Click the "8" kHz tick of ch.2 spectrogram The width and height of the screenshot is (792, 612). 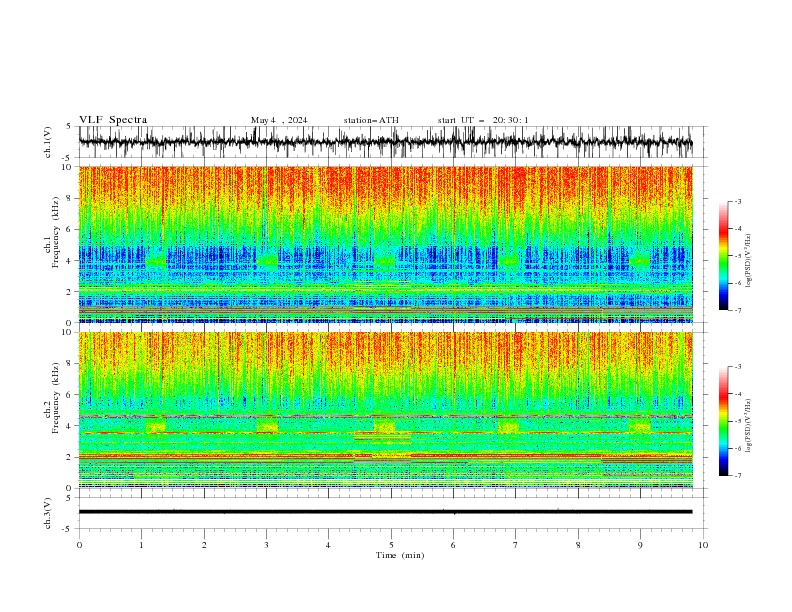click(71, 364)
